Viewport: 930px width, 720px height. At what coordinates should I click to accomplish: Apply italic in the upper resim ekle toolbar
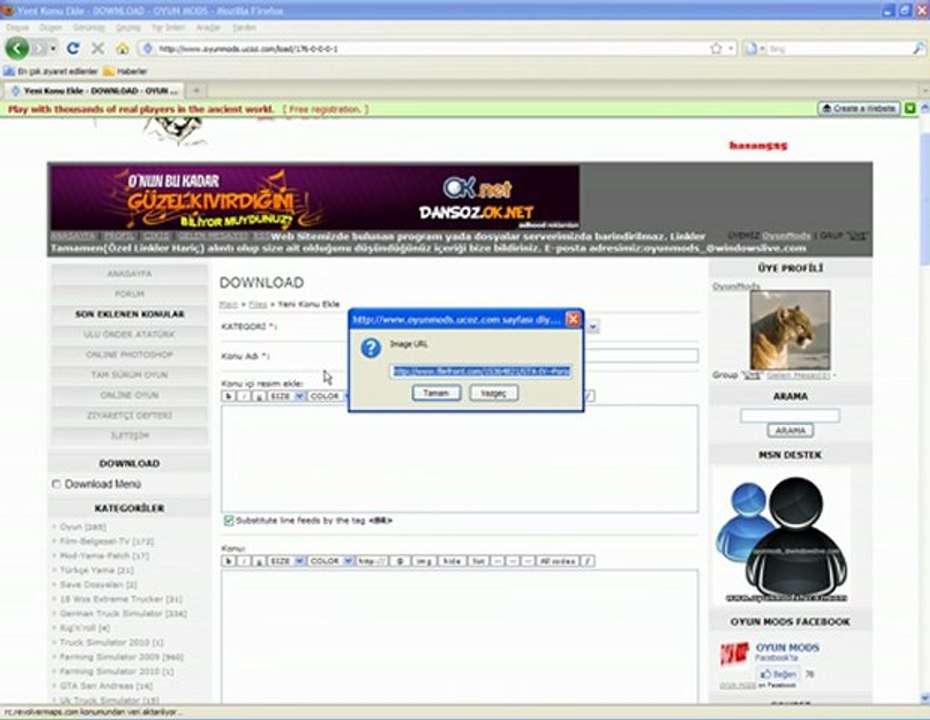[x=244, y=396]
